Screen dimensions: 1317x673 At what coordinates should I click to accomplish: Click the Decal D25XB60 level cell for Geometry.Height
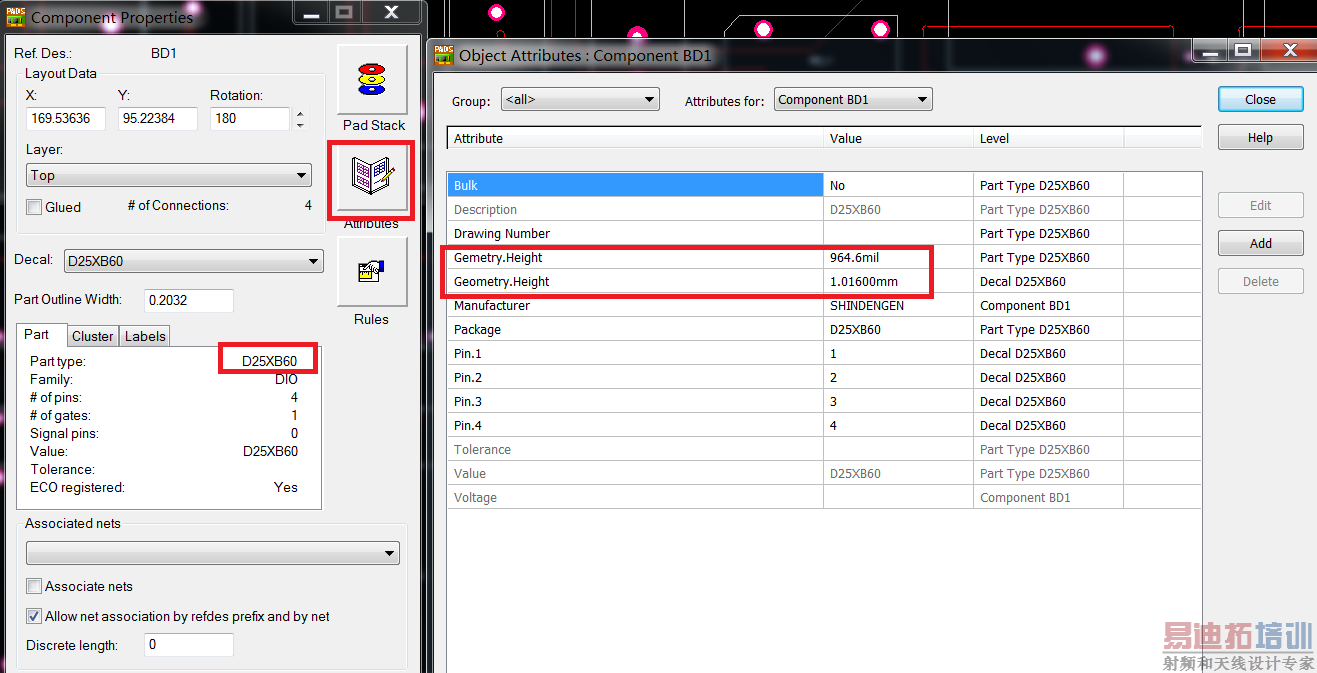click(x=1048, y=281)
